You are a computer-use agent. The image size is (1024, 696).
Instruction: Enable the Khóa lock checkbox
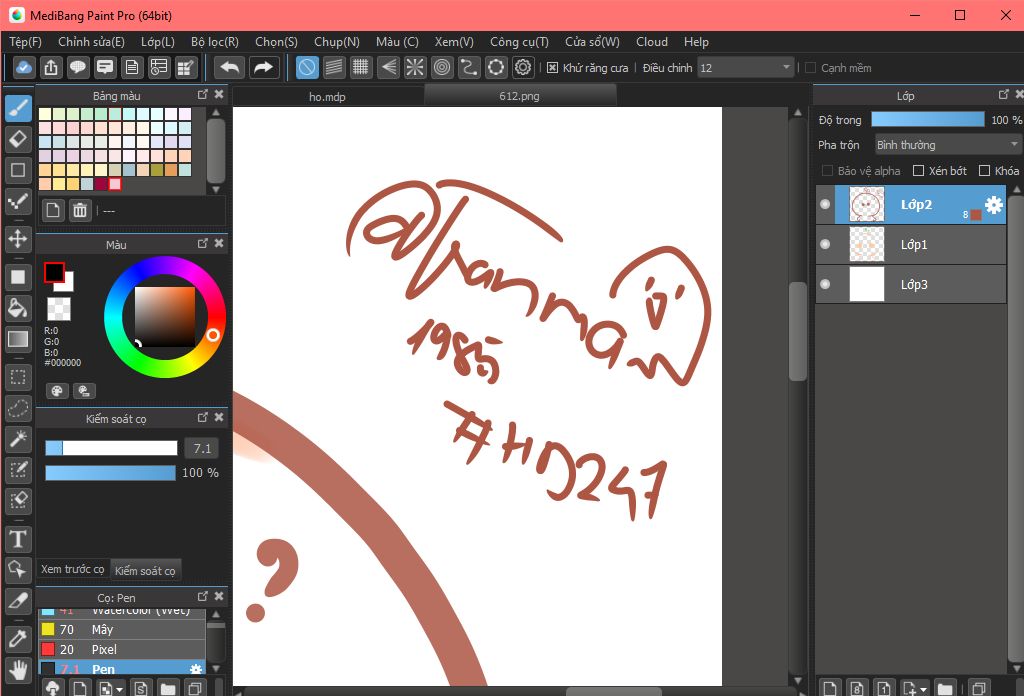tap(984, 170)
